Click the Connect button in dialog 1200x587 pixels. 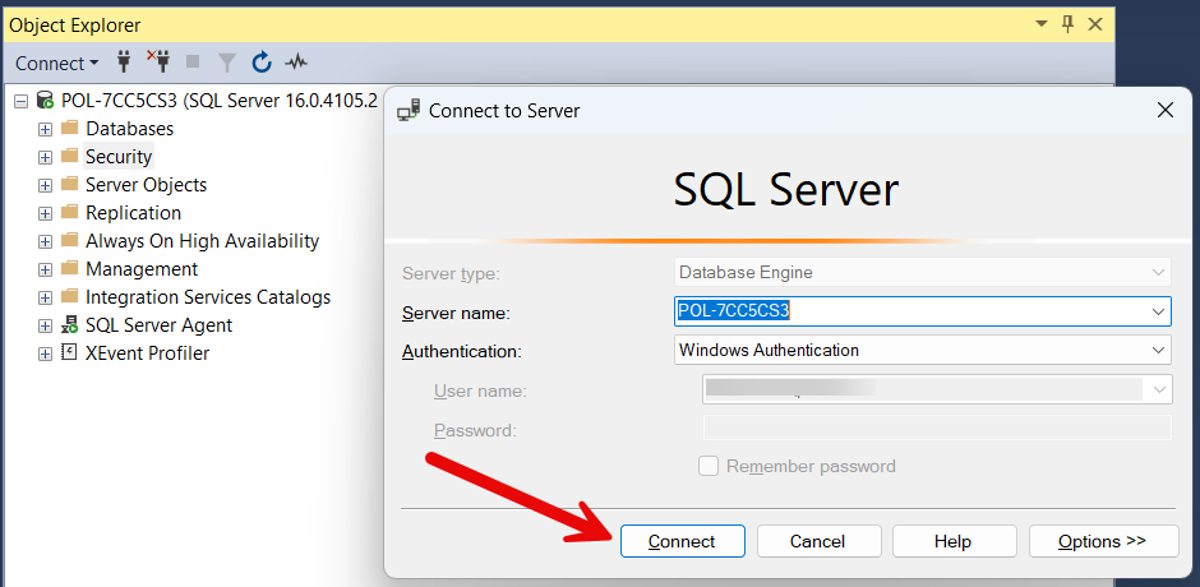click(682, 541)
